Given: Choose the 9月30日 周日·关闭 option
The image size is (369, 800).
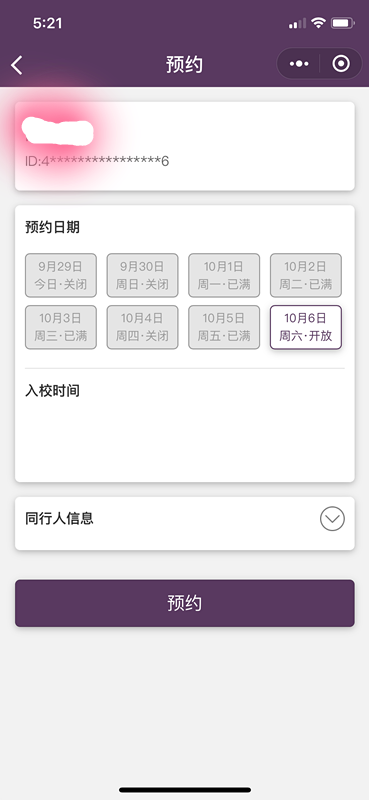Looking at the screenshot, I should point(142,275).
